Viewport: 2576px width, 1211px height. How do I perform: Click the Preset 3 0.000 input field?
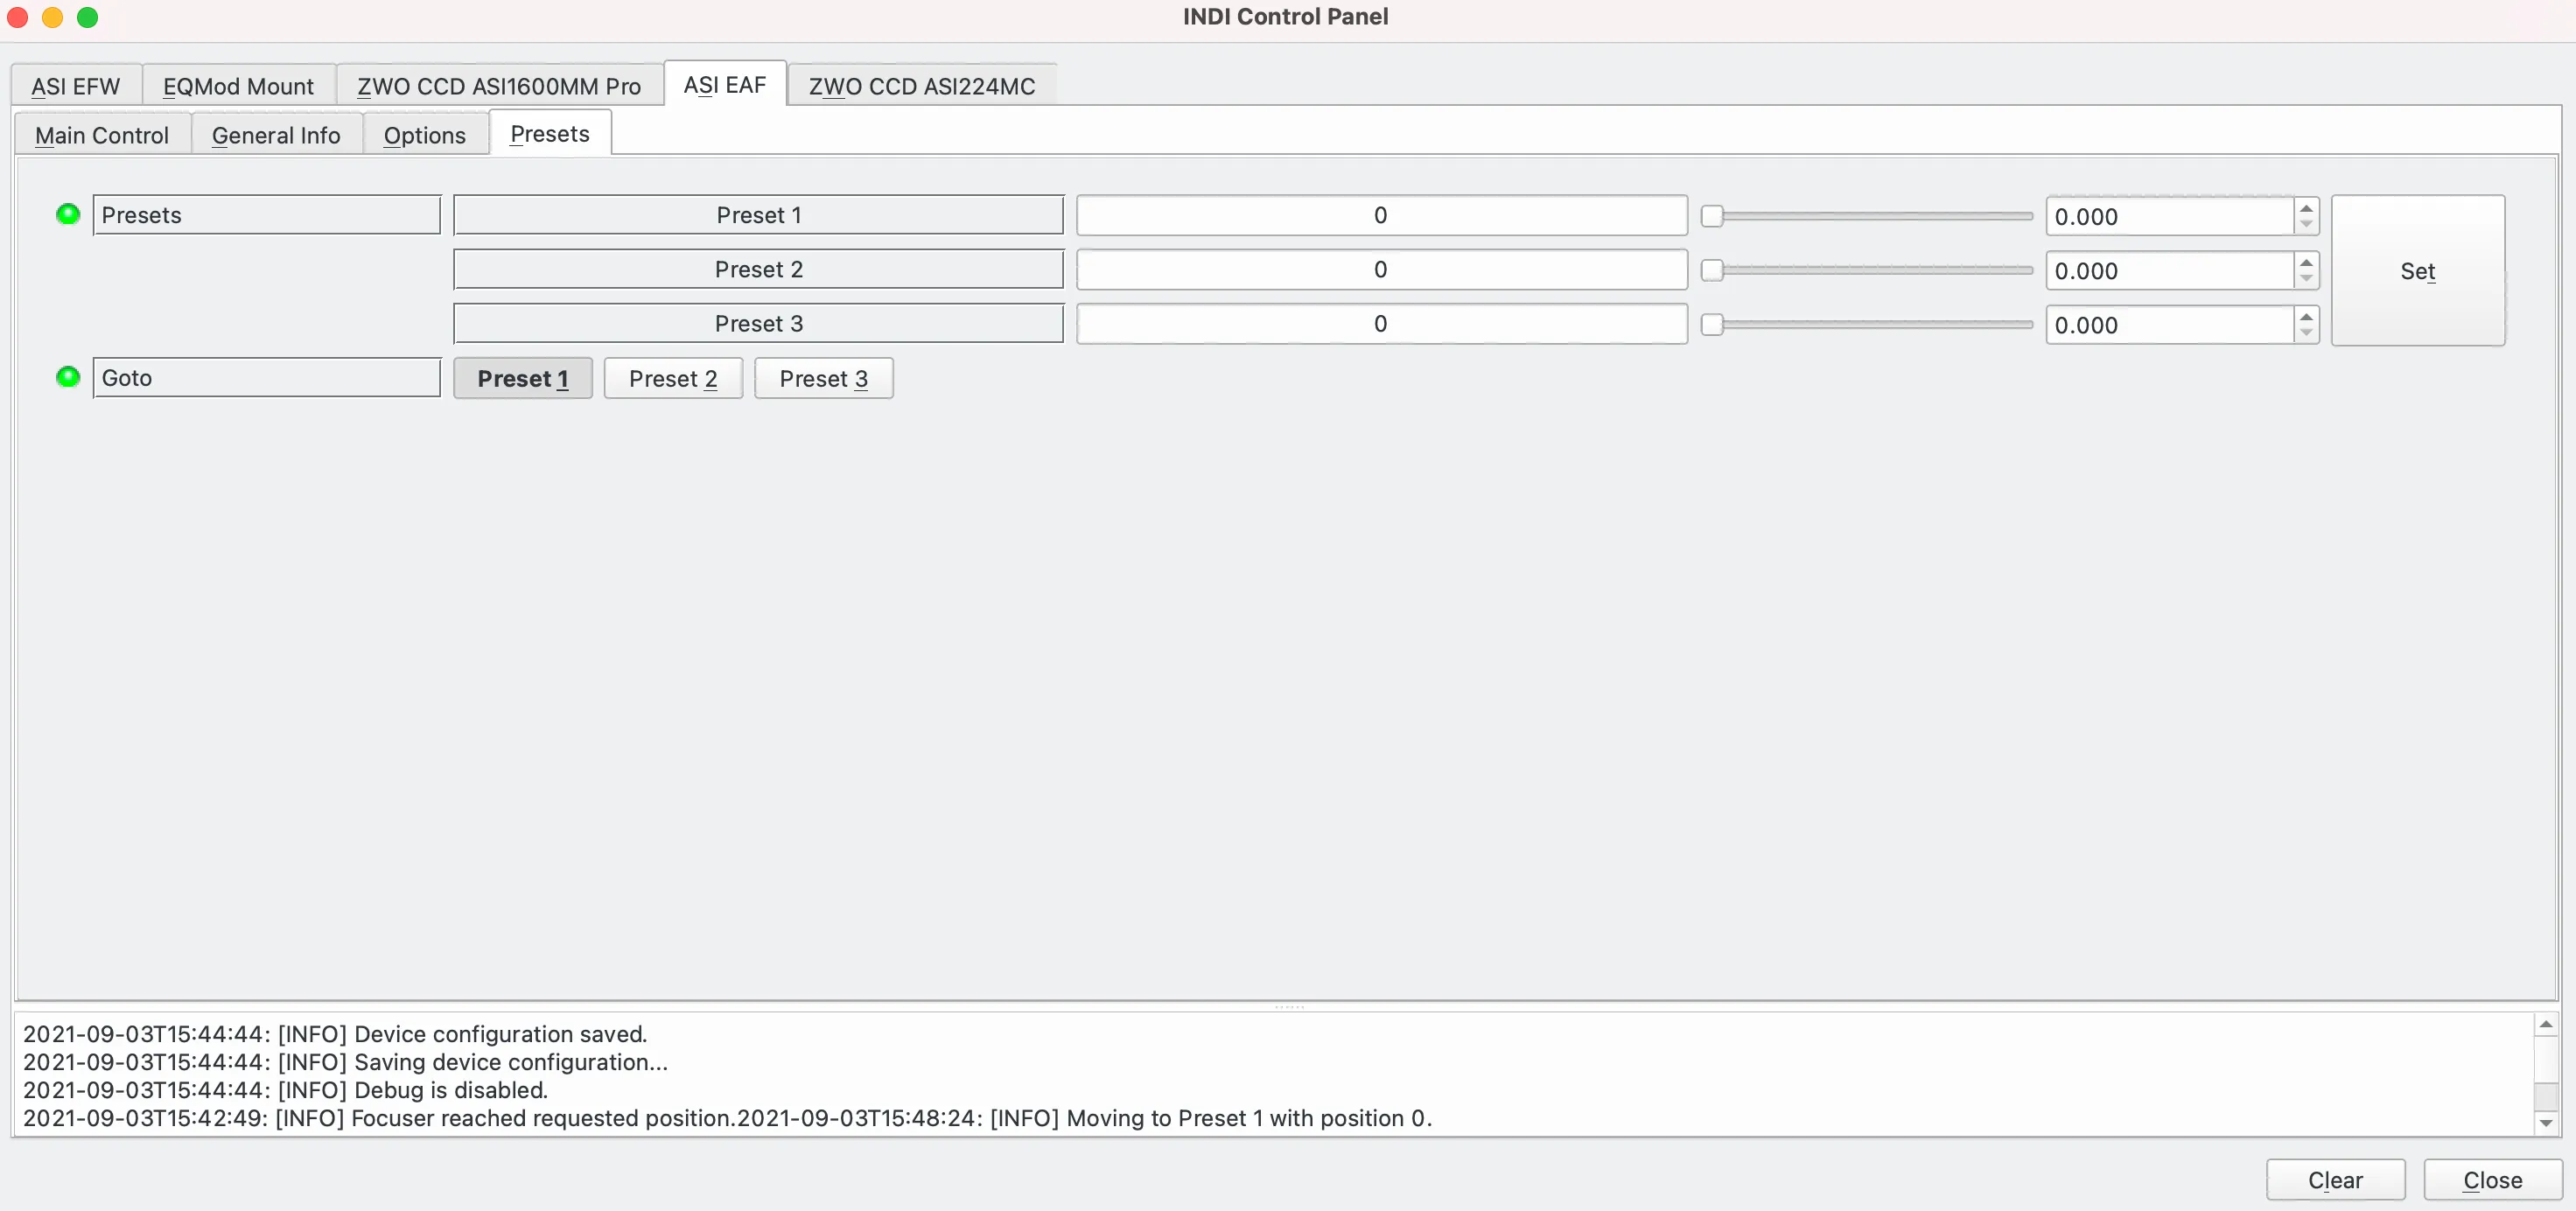[2170, 324]
